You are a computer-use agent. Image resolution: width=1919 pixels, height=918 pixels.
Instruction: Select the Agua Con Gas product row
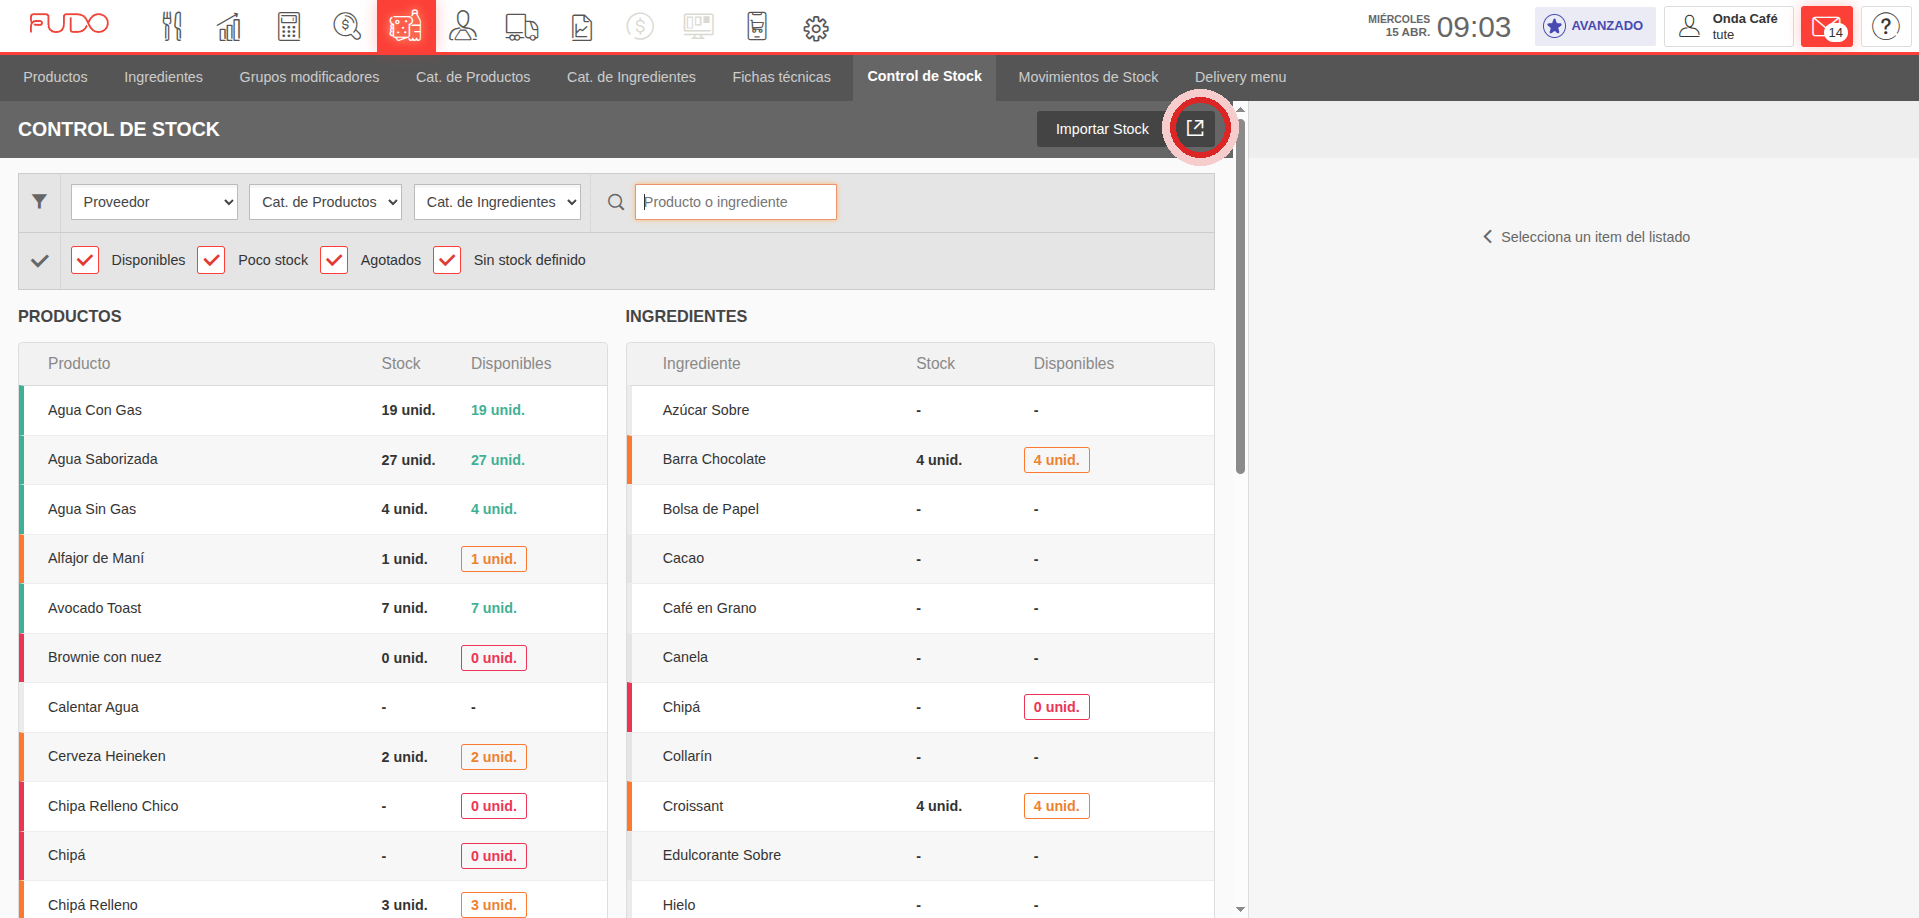[313, 410]
